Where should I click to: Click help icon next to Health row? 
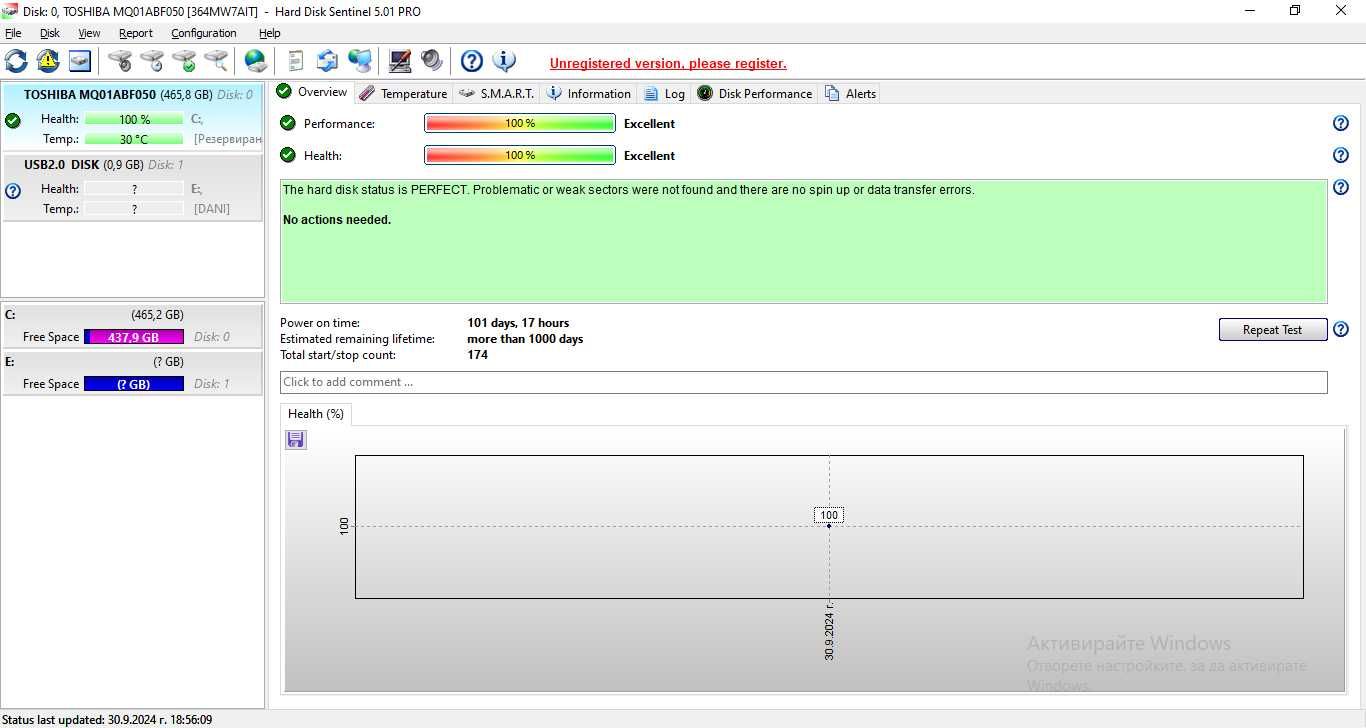(1341, 156)
